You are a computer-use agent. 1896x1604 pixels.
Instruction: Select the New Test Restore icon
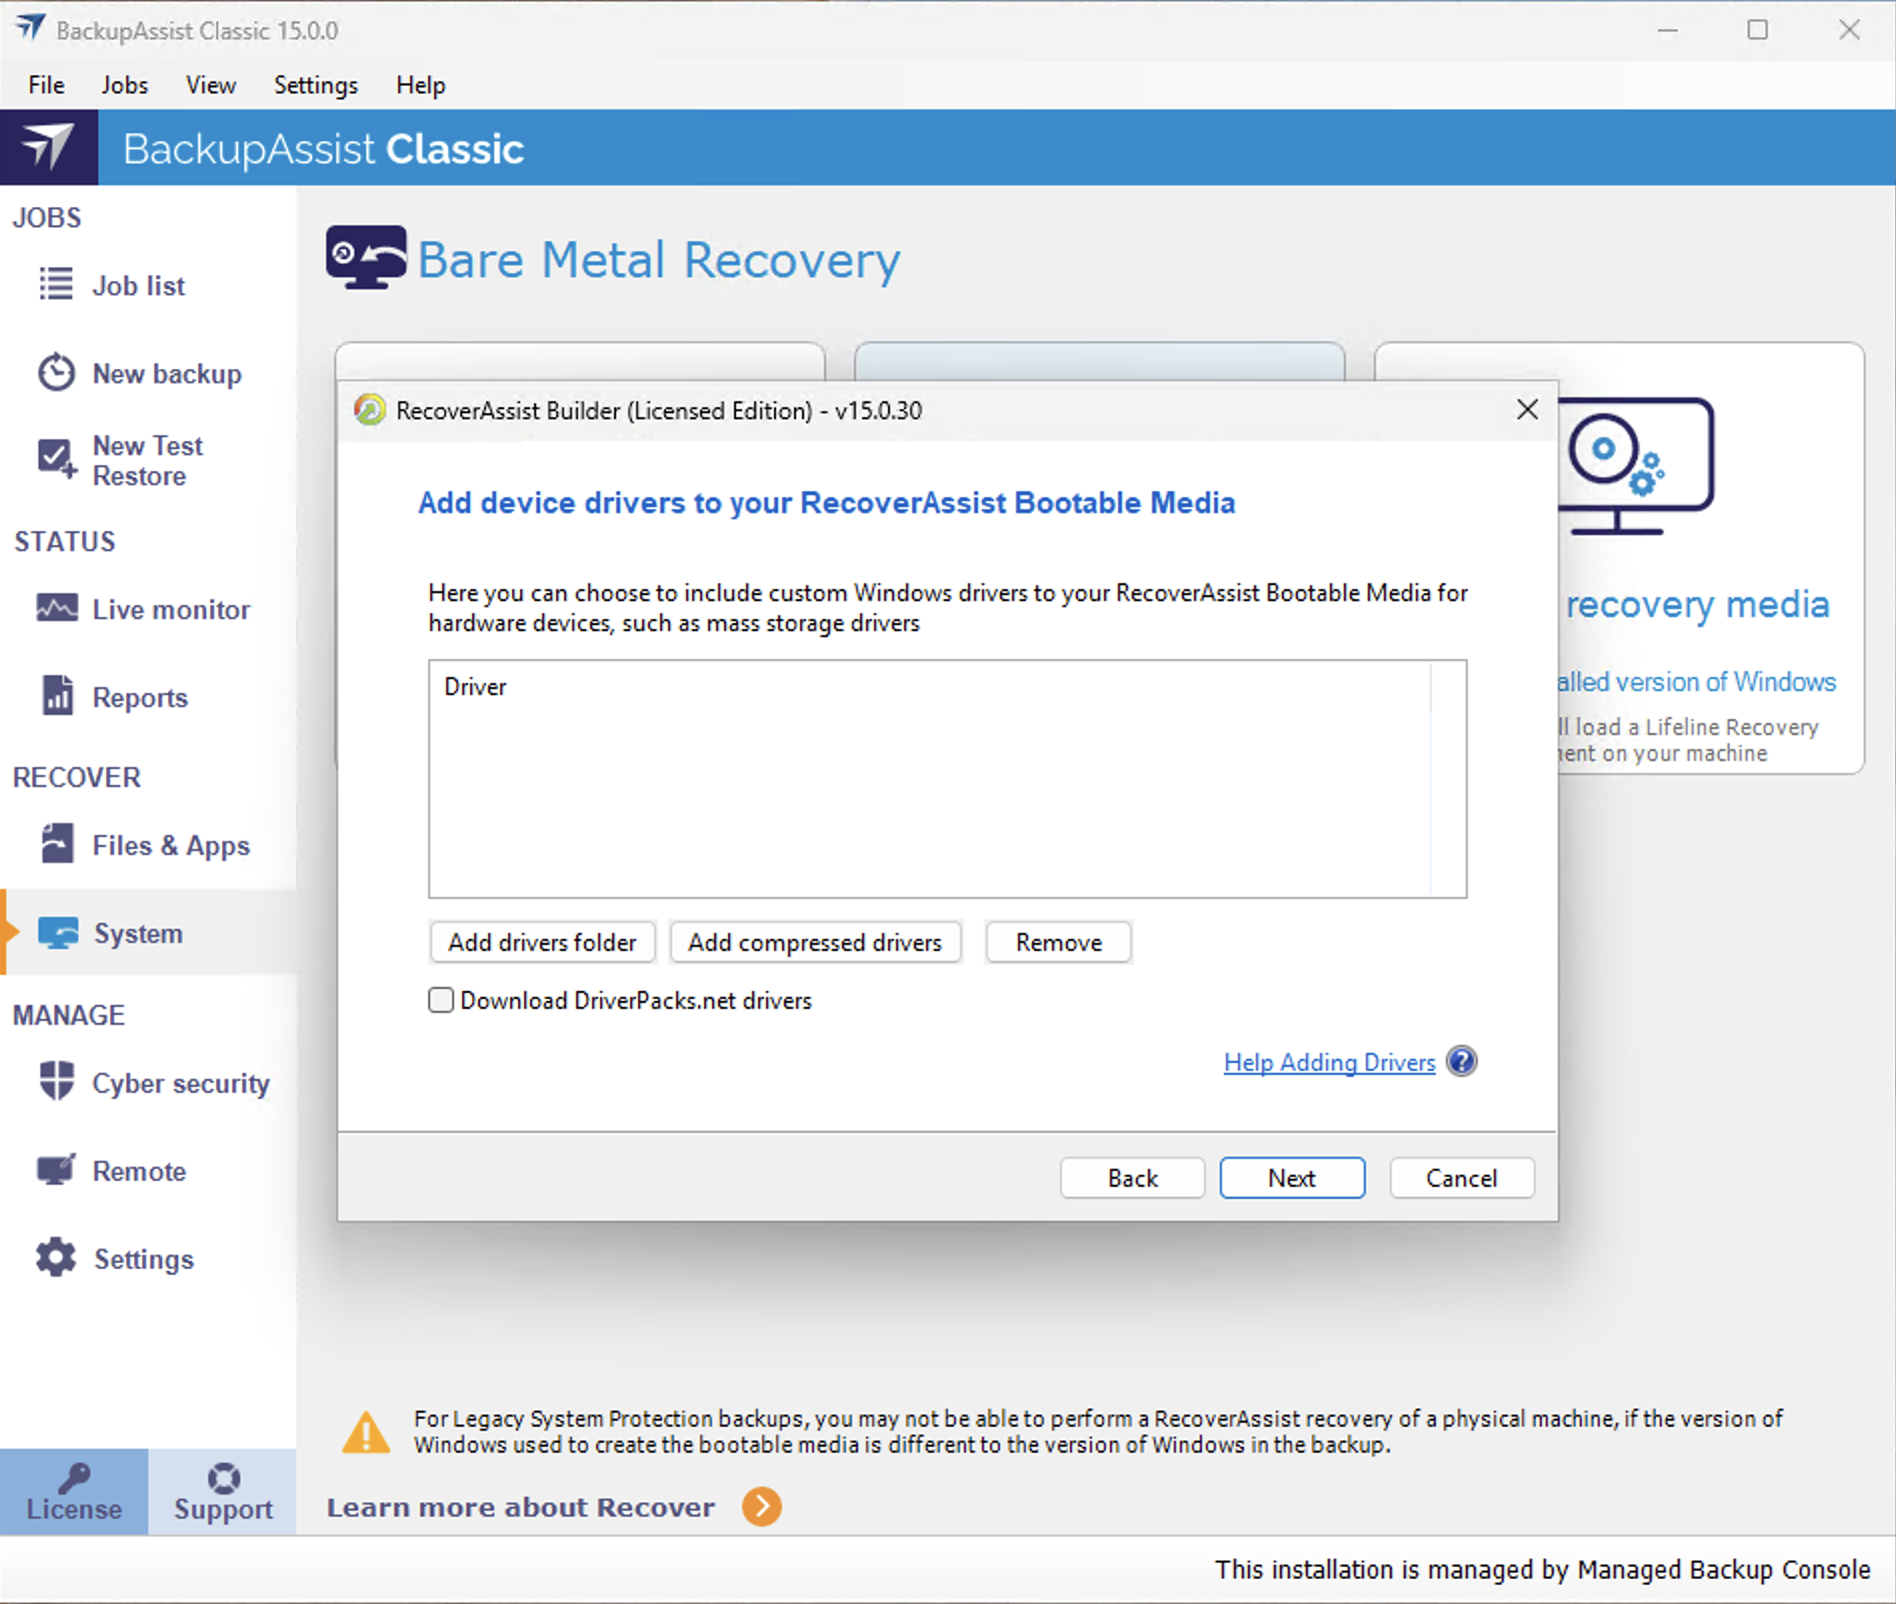click(x=56, y=459)
